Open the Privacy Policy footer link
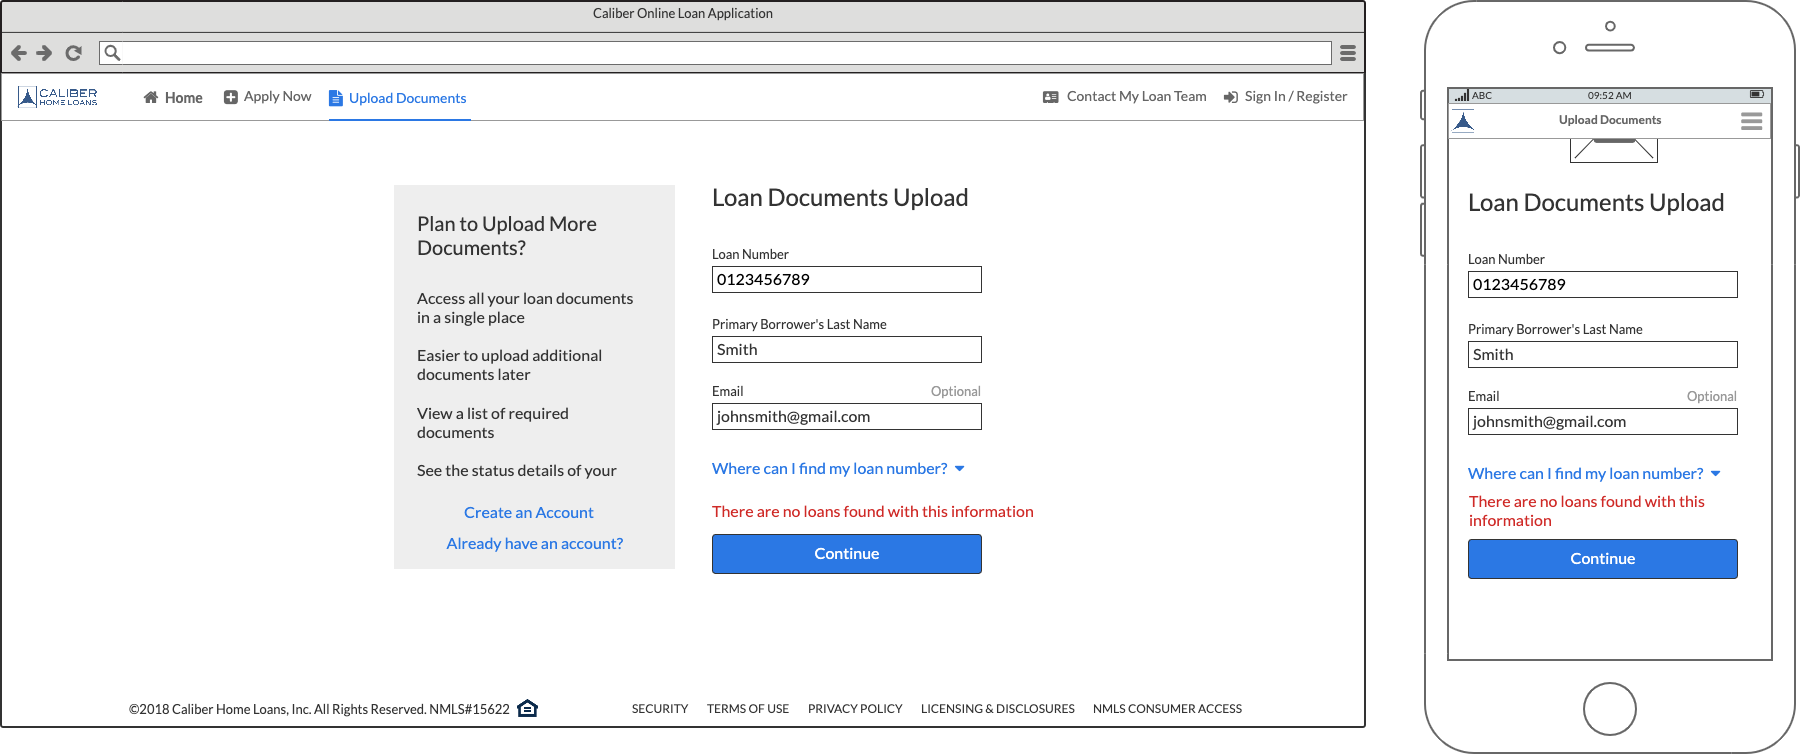 click(x=855, y=709)
